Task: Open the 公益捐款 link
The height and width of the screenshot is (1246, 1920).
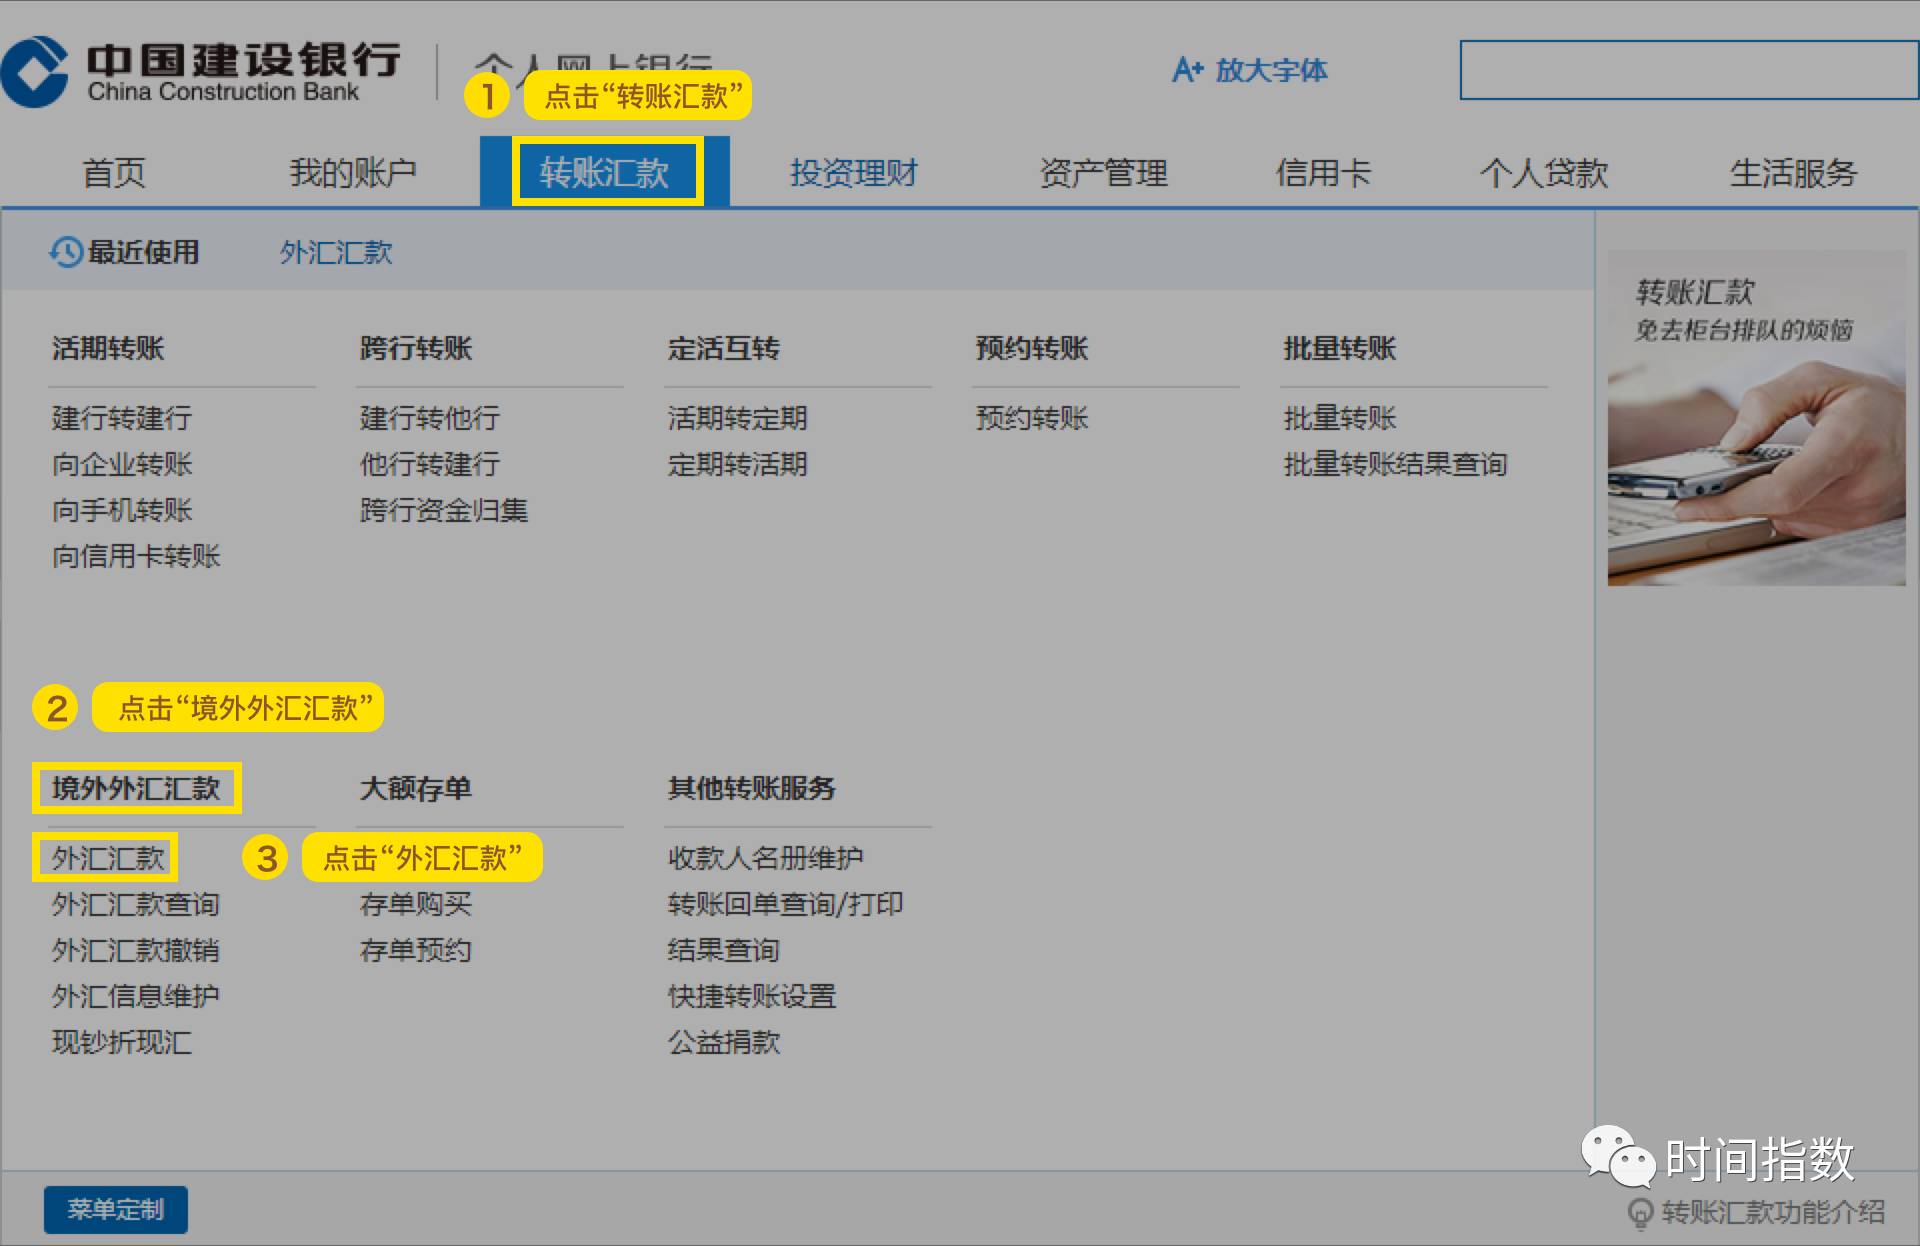Action: click(x=723, y=1042)
